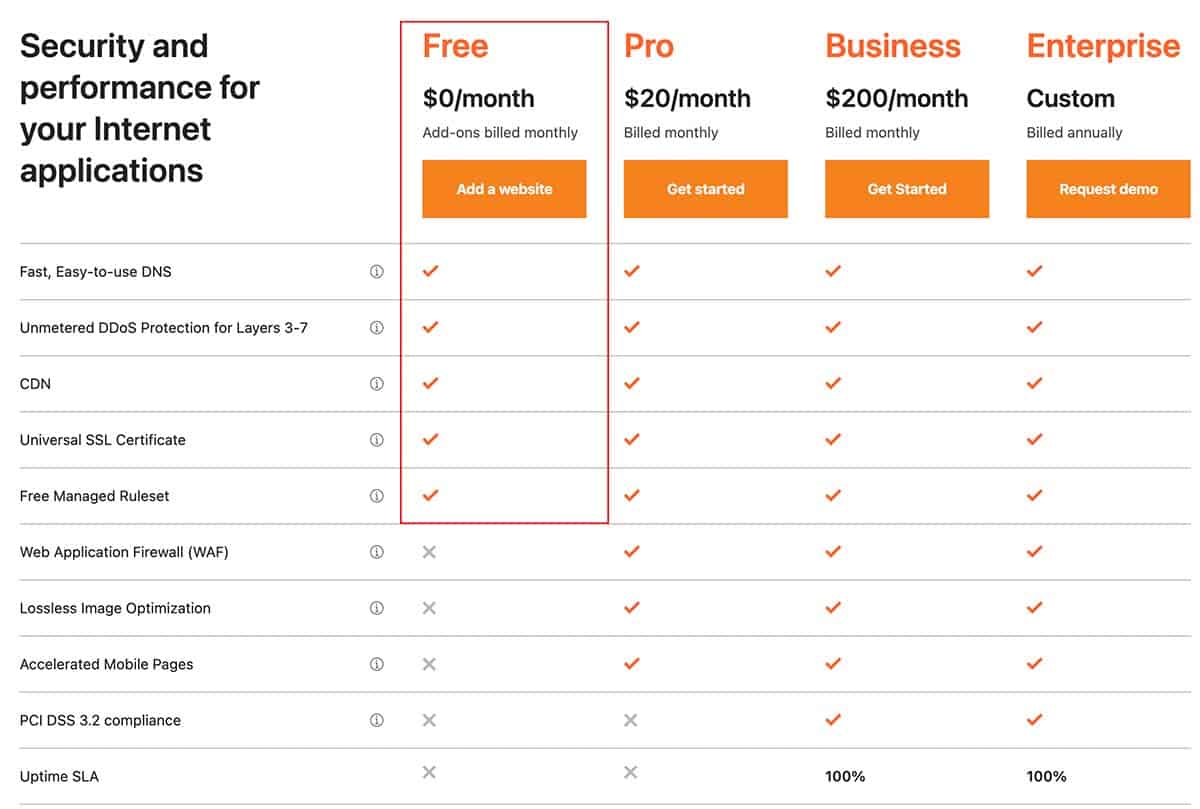Click Add a website button
1200x809 pixels.
click(504, 189)
